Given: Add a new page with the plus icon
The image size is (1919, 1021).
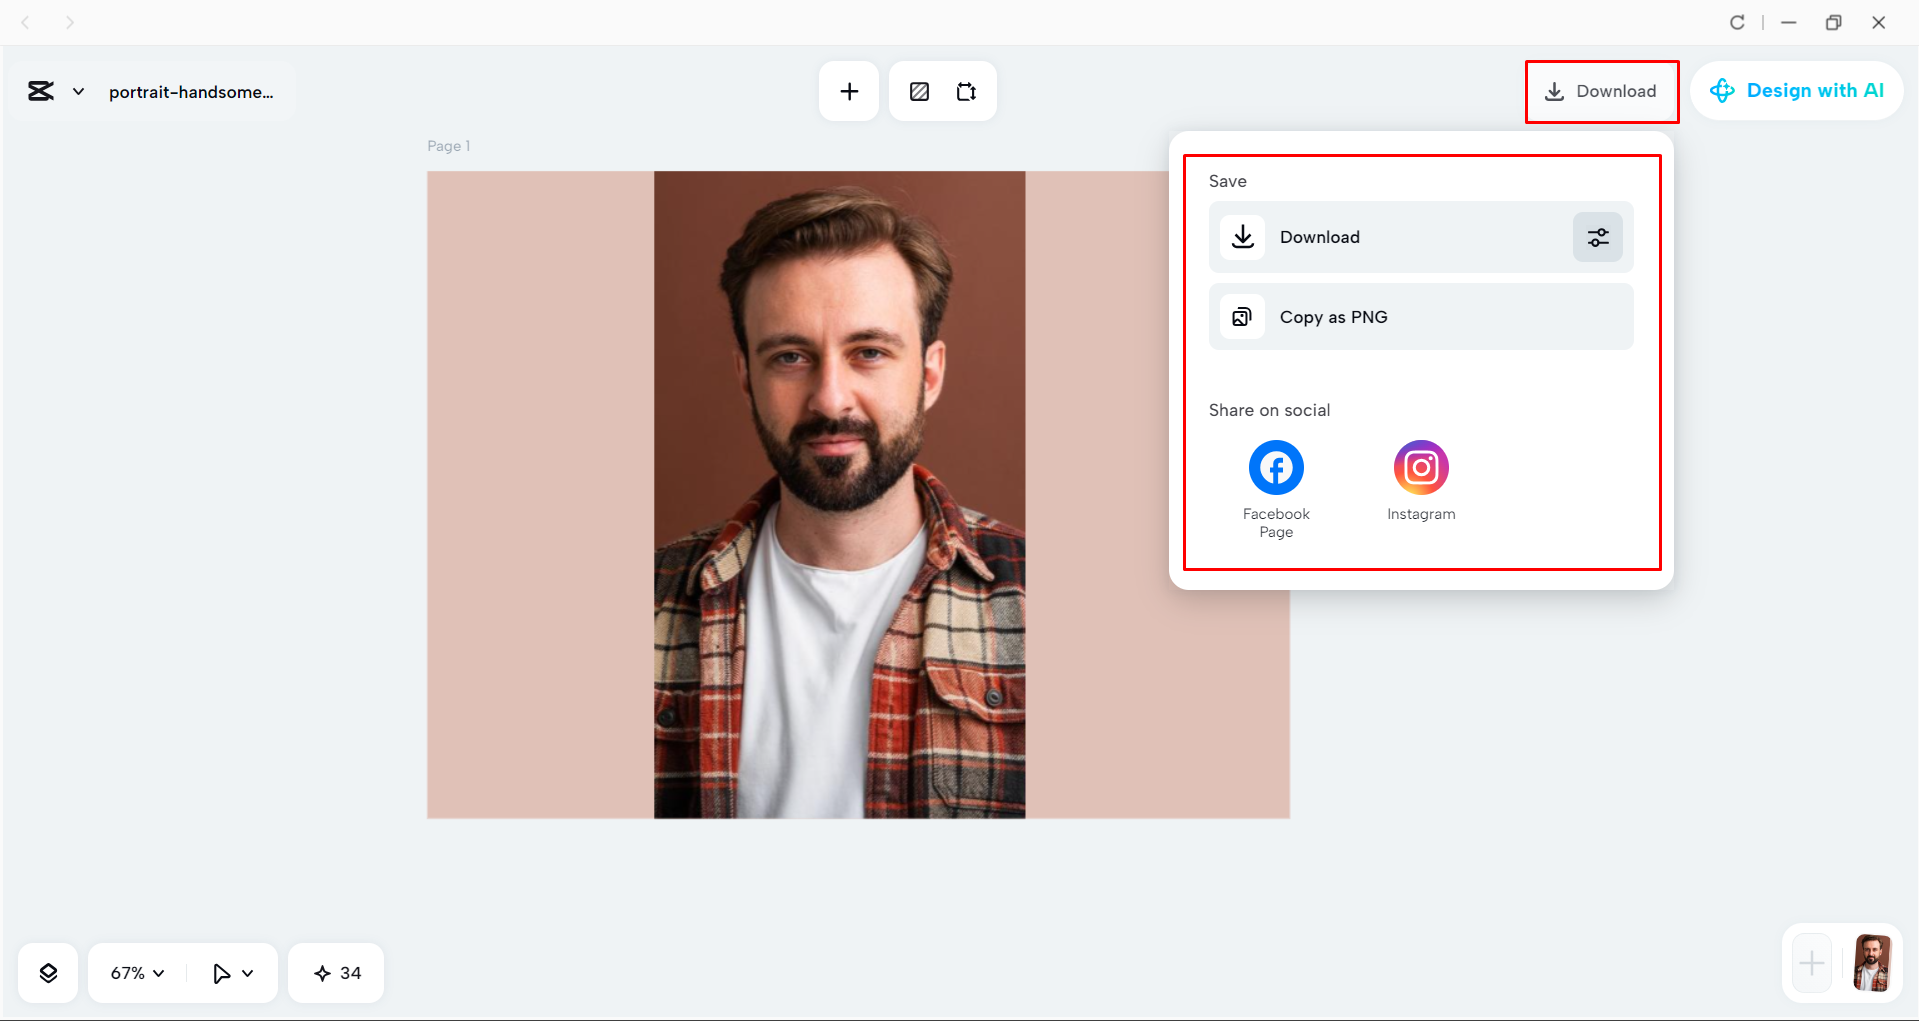Looking at the screenshot, I should click(x=848, y=90).
